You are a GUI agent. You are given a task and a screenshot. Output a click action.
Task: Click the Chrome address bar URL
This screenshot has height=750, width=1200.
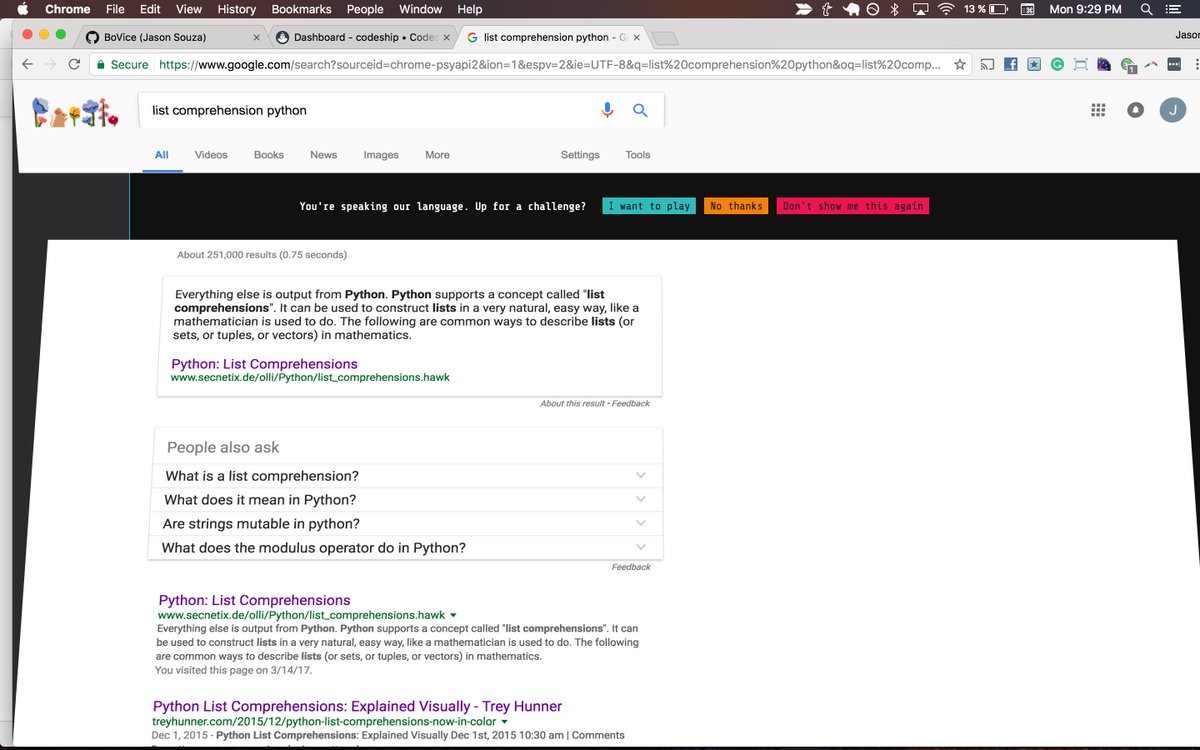tap(550, 64)
